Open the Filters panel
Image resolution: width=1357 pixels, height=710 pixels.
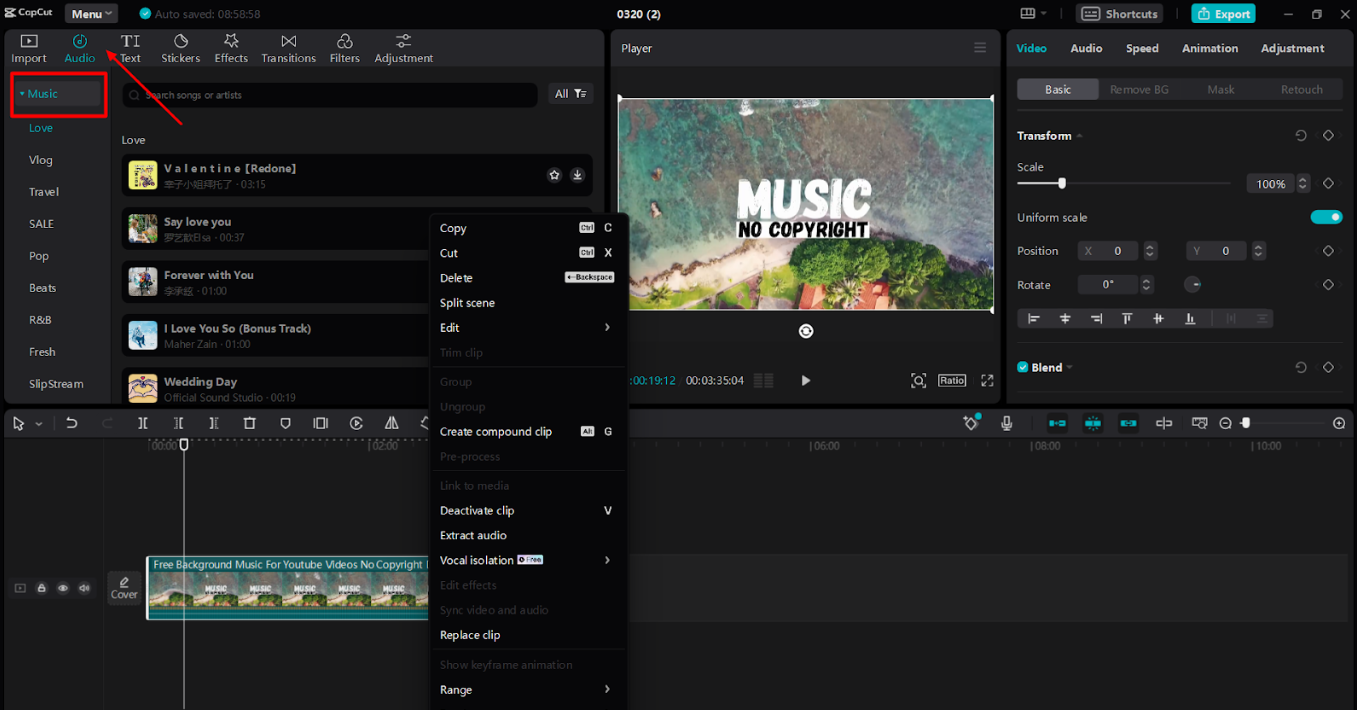click(345, 48)
